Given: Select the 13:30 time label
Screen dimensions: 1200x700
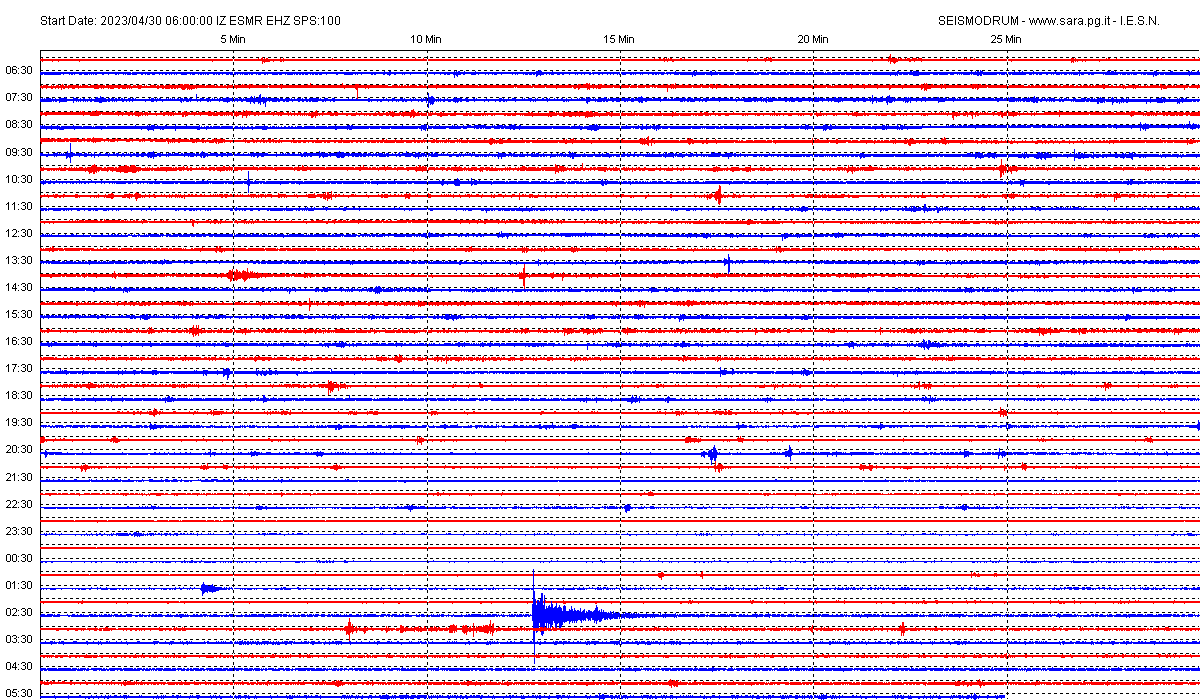Looking at the screenshot, I should tap(19, 261).
